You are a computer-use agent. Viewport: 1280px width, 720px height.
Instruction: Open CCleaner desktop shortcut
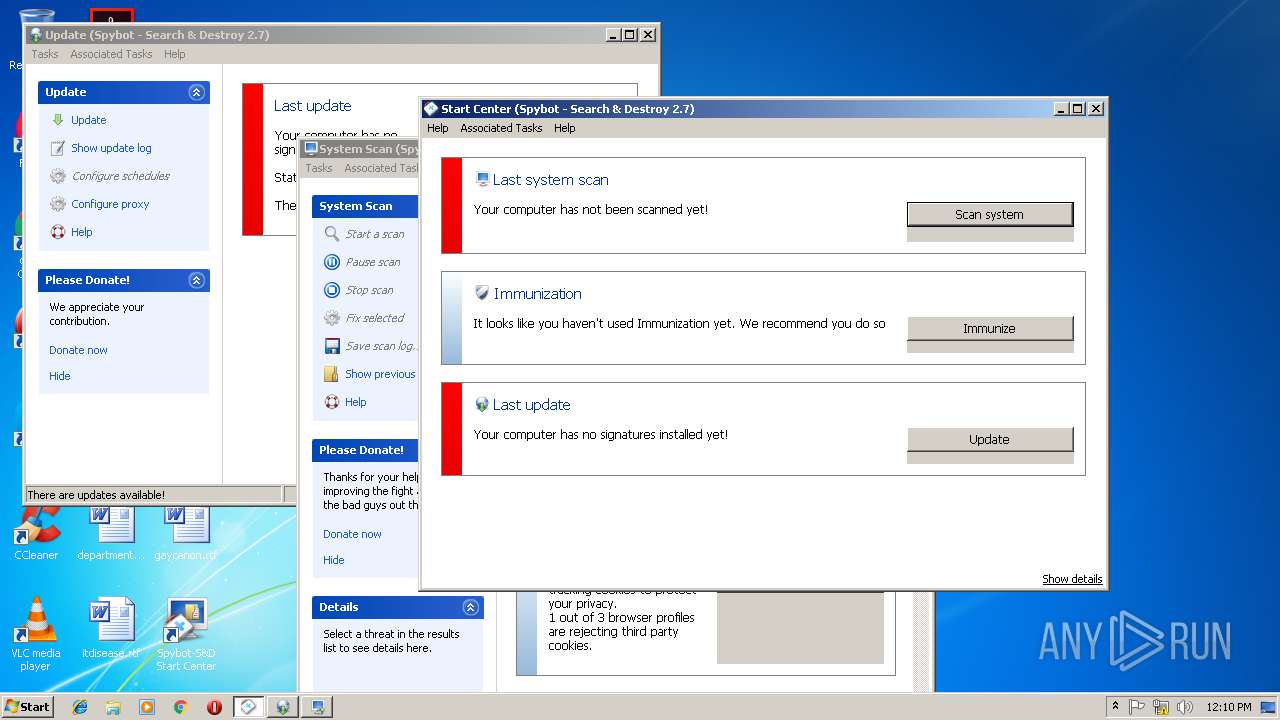36,534
